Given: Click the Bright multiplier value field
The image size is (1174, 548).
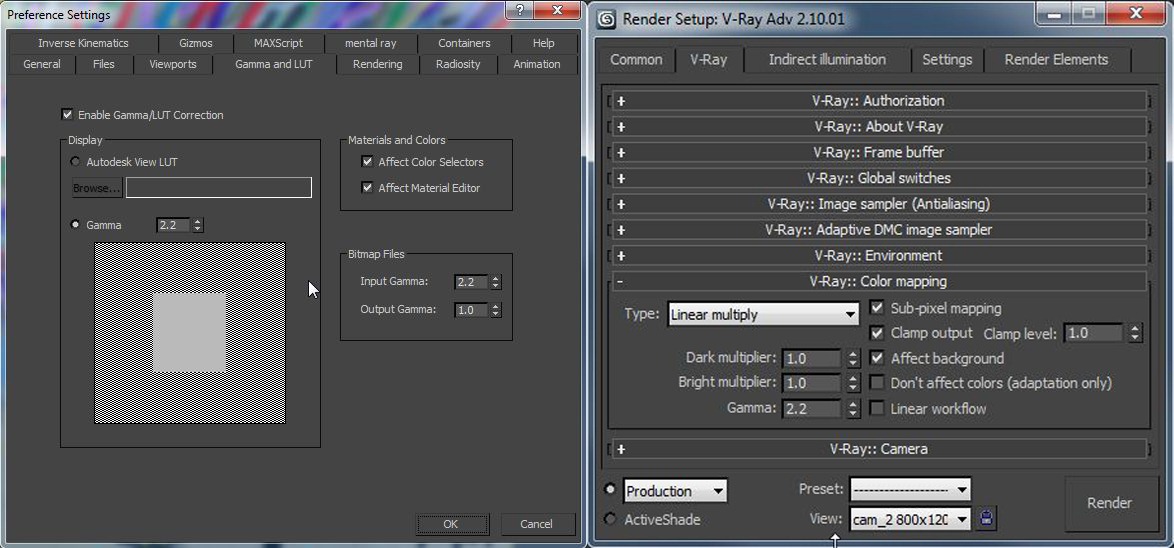Looking at the screenshot, I should pos(813,383).
